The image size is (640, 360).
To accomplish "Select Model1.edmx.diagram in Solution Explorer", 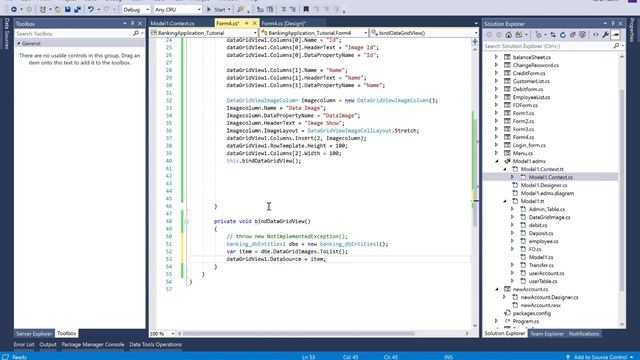I will click(547, 193).
